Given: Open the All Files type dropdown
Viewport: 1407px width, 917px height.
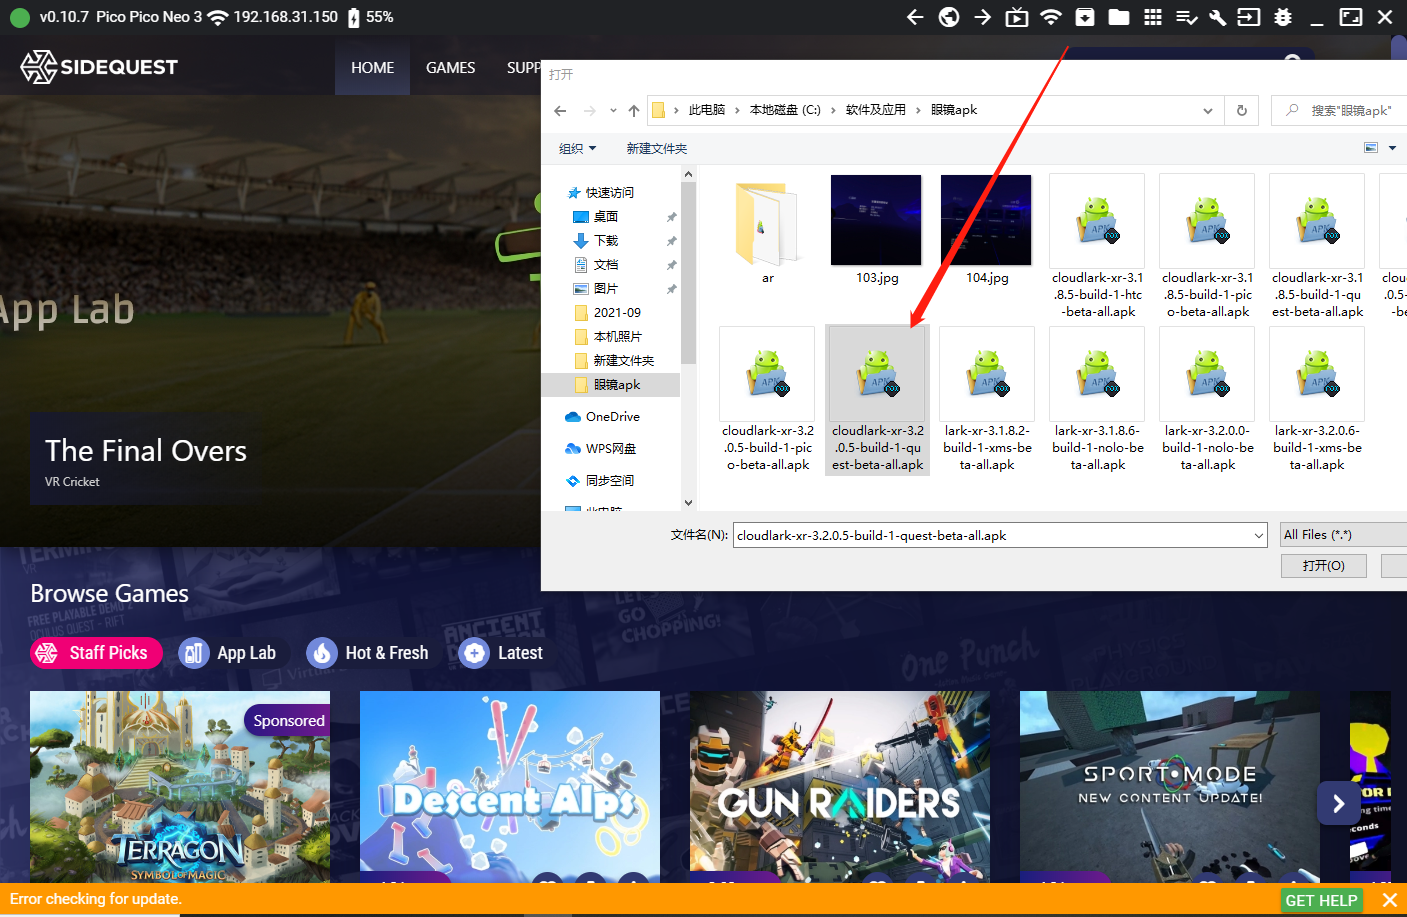Looking at the screenshot, I should pyautogui.click(x=1343, y=535).
